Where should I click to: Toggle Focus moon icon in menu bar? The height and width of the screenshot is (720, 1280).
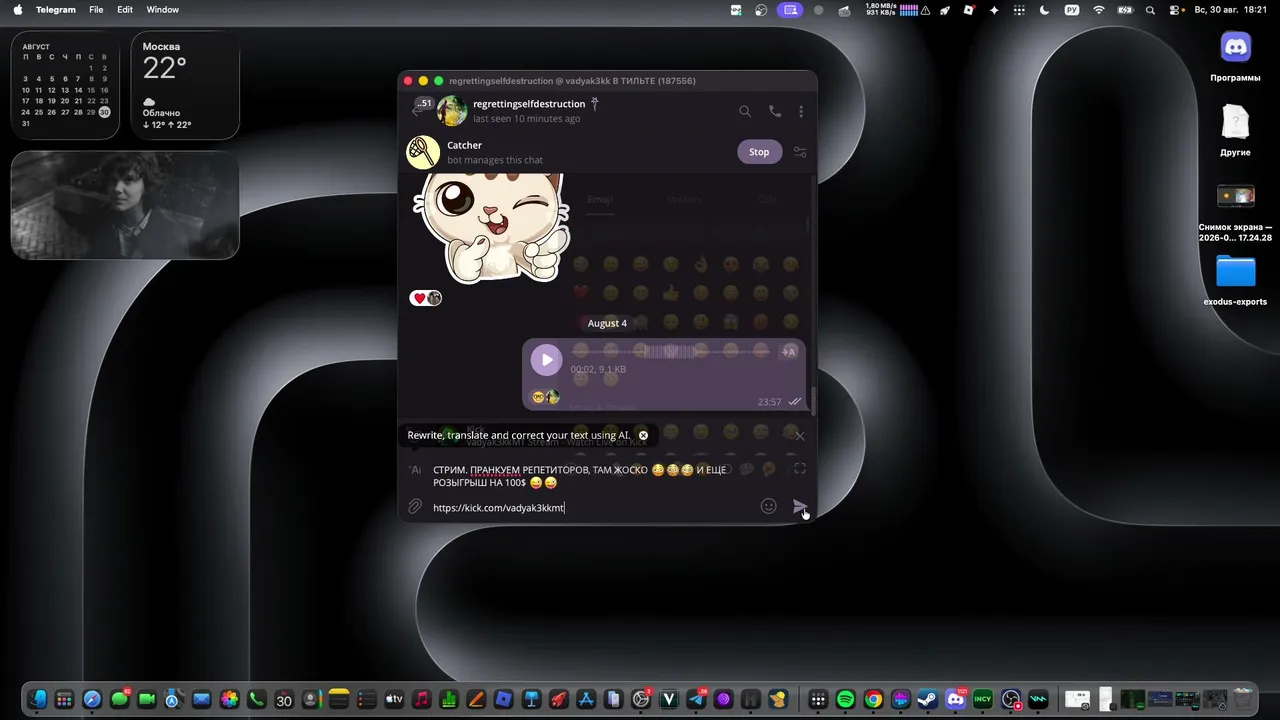[1044, 10]
